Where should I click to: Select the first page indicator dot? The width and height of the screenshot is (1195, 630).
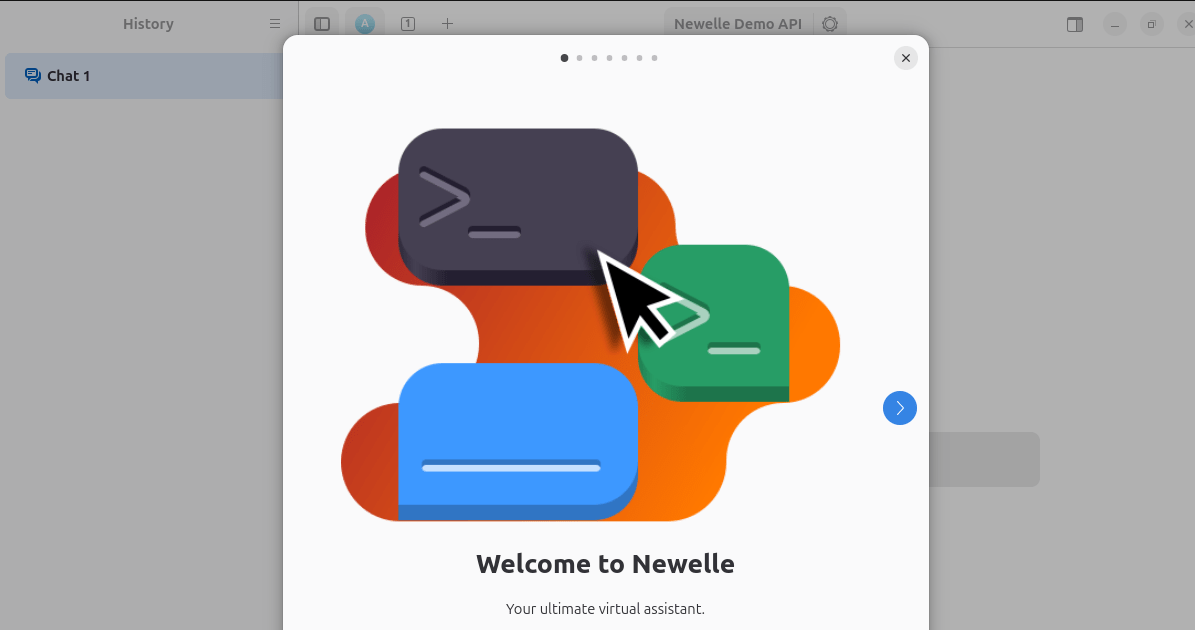pos(563,58)
